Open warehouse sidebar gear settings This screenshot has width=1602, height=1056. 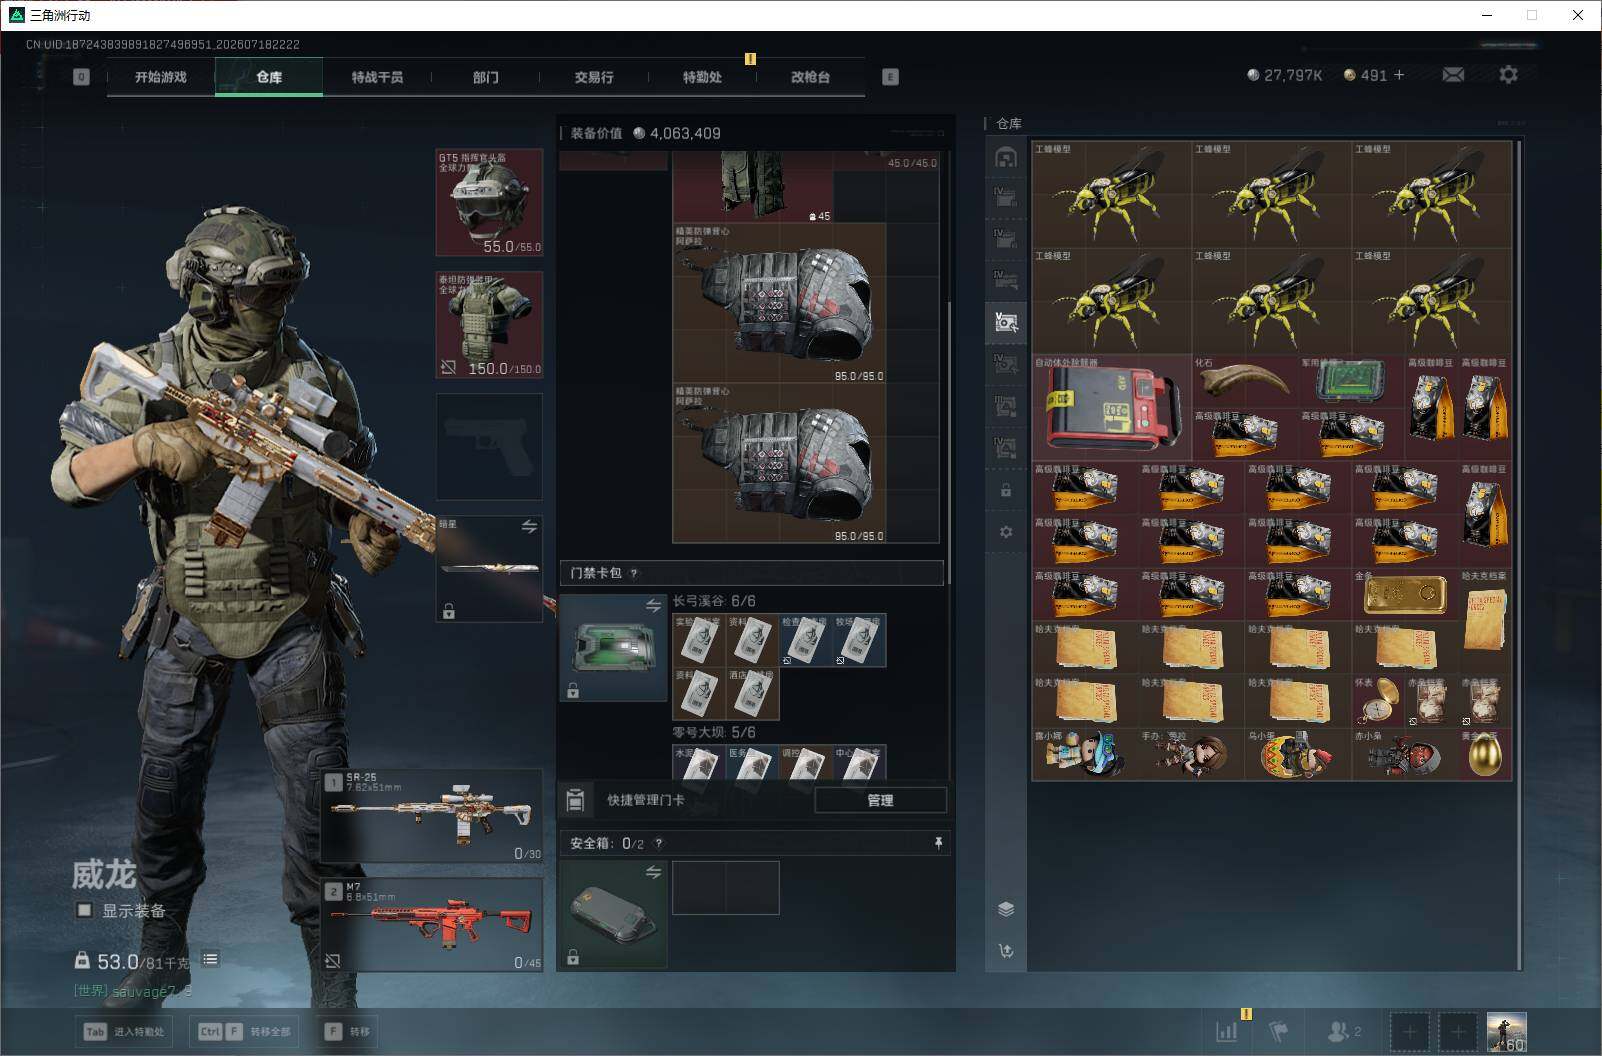[x=1006, y=532]
